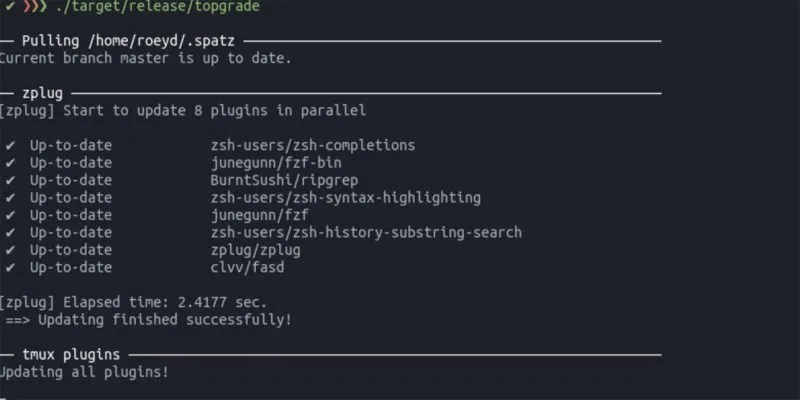Click the checkmark next to zplug/zplug
800x400 pixels.
point(10,250)
